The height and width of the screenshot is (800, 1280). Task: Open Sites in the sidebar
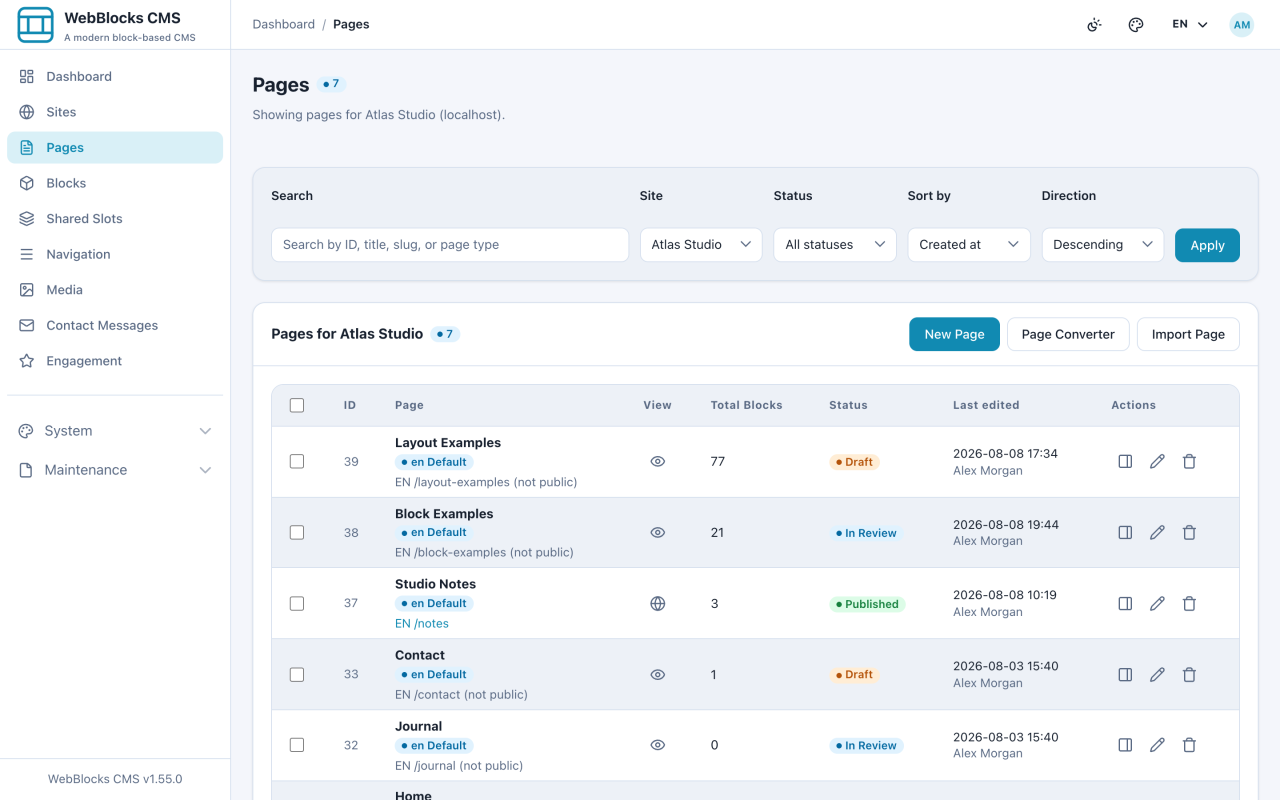click(115, 112)
